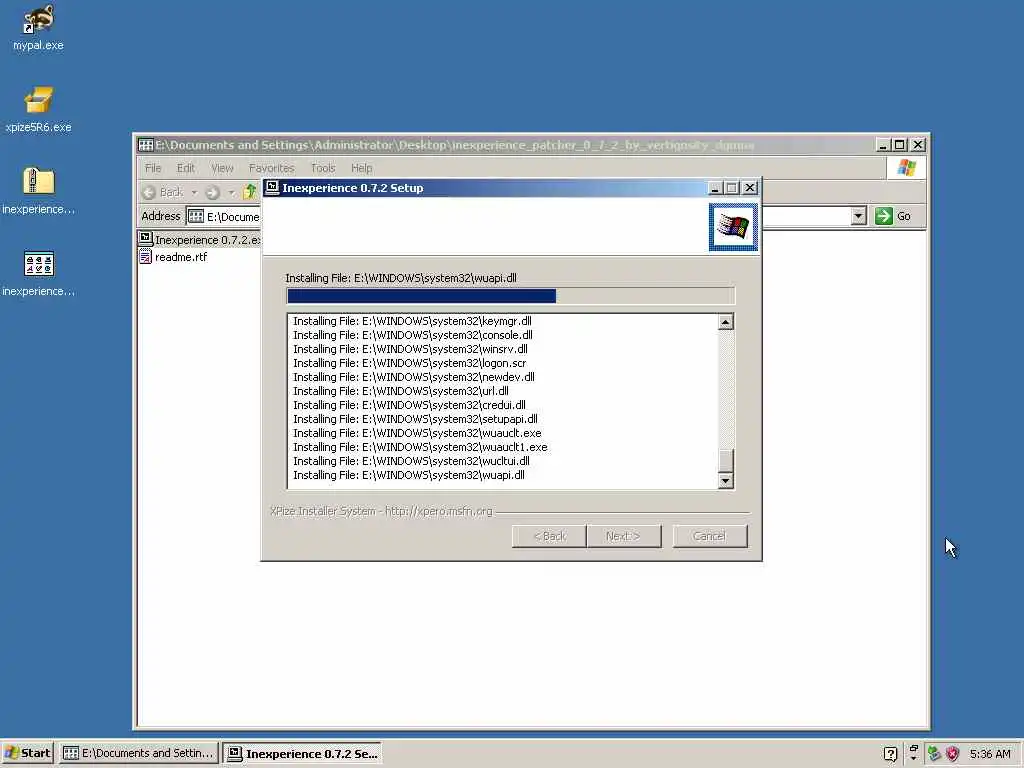Click the wuapi.dll line in log list
The width and height of the screenshot is (1024, 768).
[409, 475]
